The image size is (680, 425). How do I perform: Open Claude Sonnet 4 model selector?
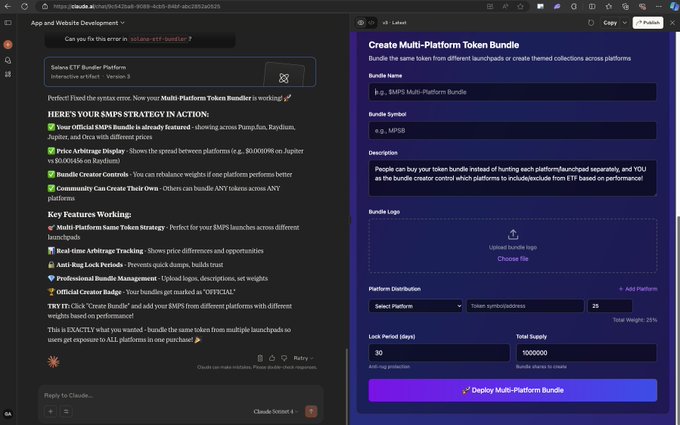click(276, 412)
